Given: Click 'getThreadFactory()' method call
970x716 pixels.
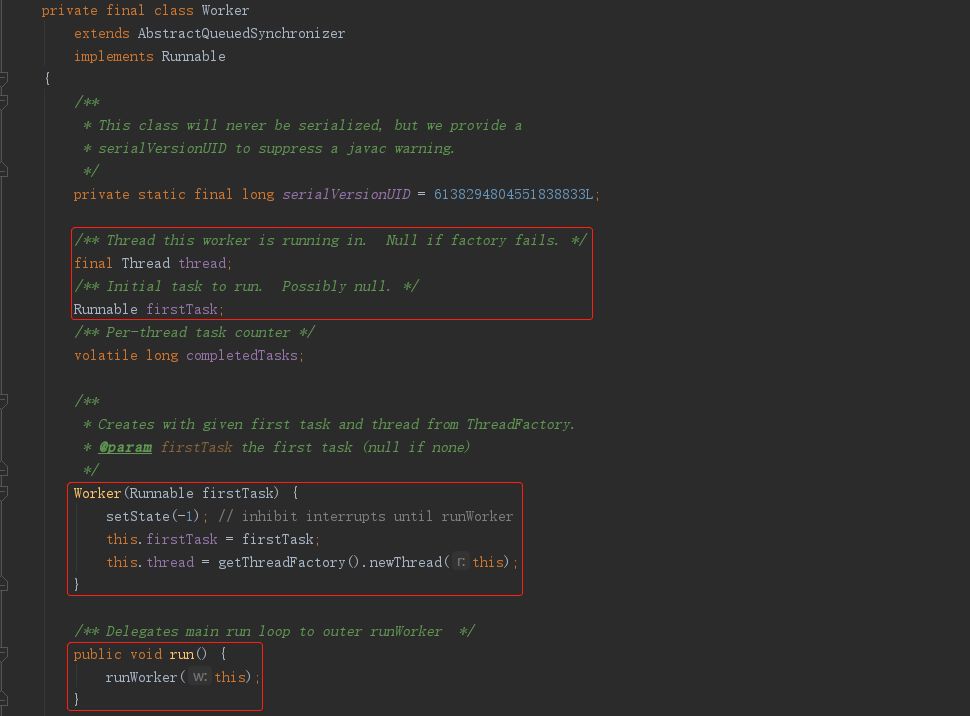Looking at the screenshot, I should click(288, 562).
